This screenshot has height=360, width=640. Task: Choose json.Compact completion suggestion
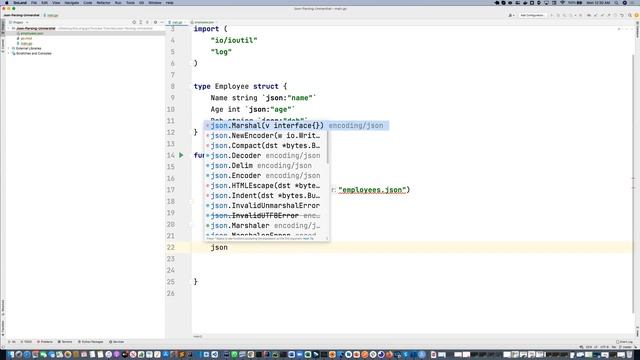pyautogui.click(x=266, y=146)
